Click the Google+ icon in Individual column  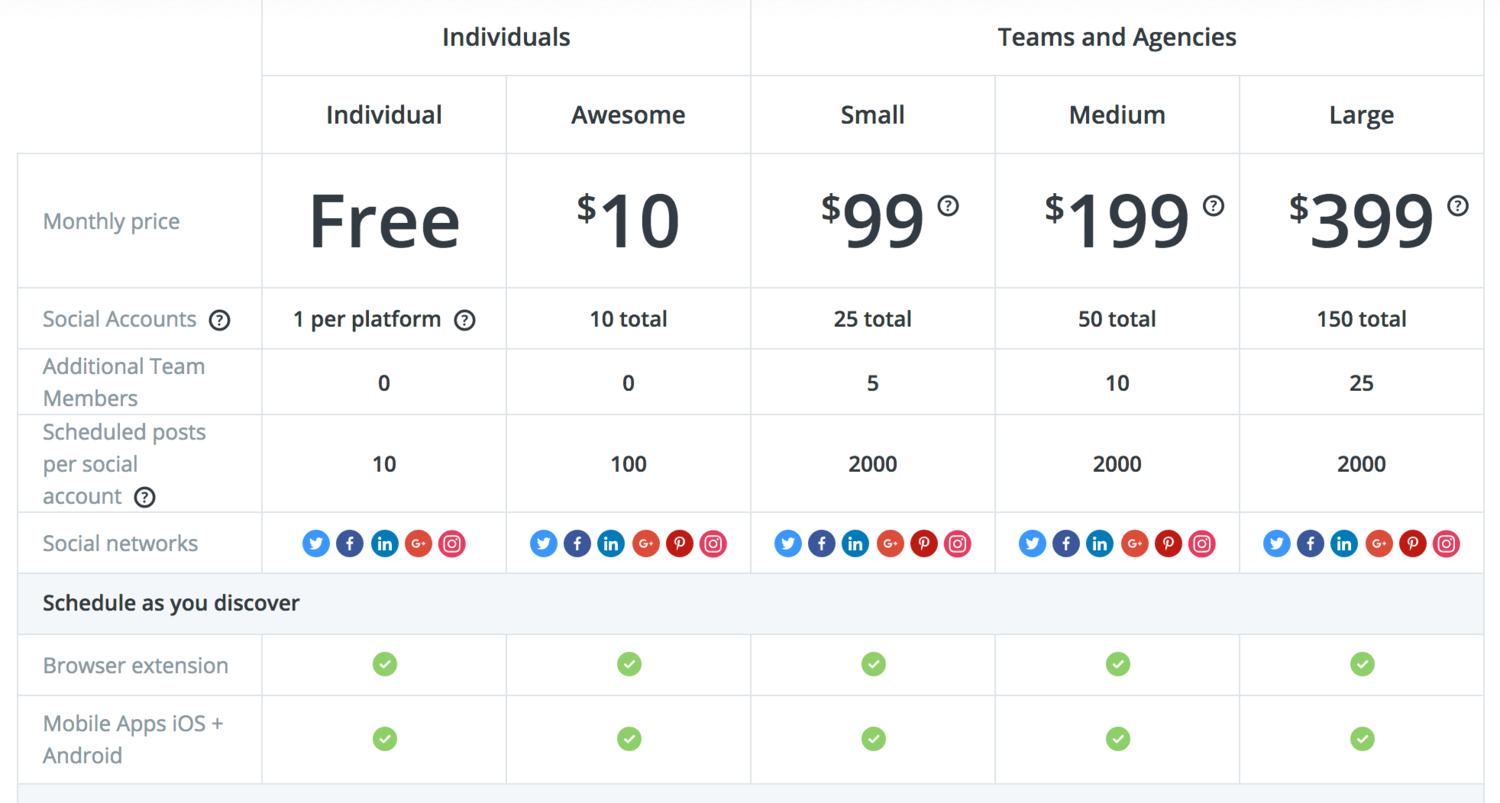418,544
